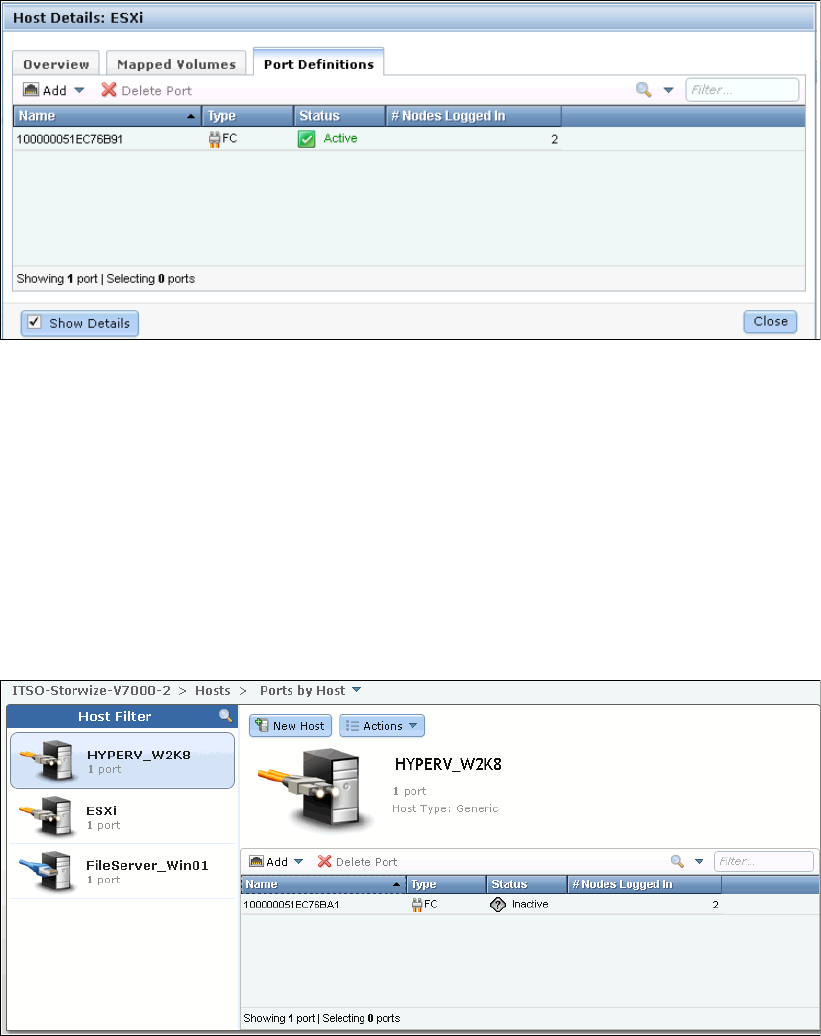This screenshot has width=821, height=1036.
Task: Click the search magnifier icon in Host Details
Action: 645,90
